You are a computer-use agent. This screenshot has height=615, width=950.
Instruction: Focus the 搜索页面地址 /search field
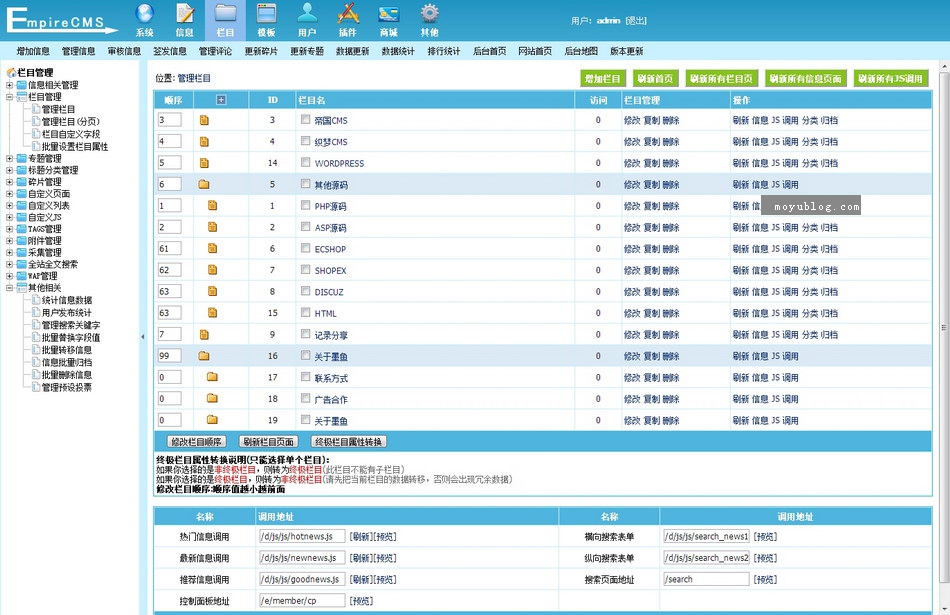(706, 579)
